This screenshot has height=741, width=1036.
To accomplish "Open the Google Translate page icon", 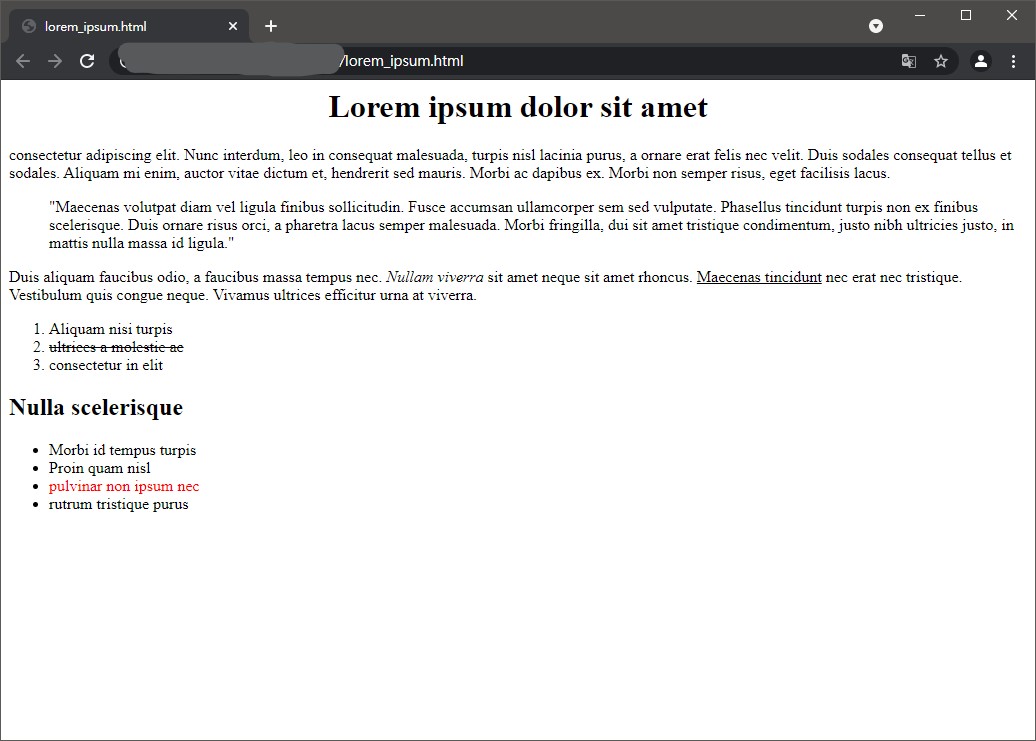I will [x=908, y=61].
